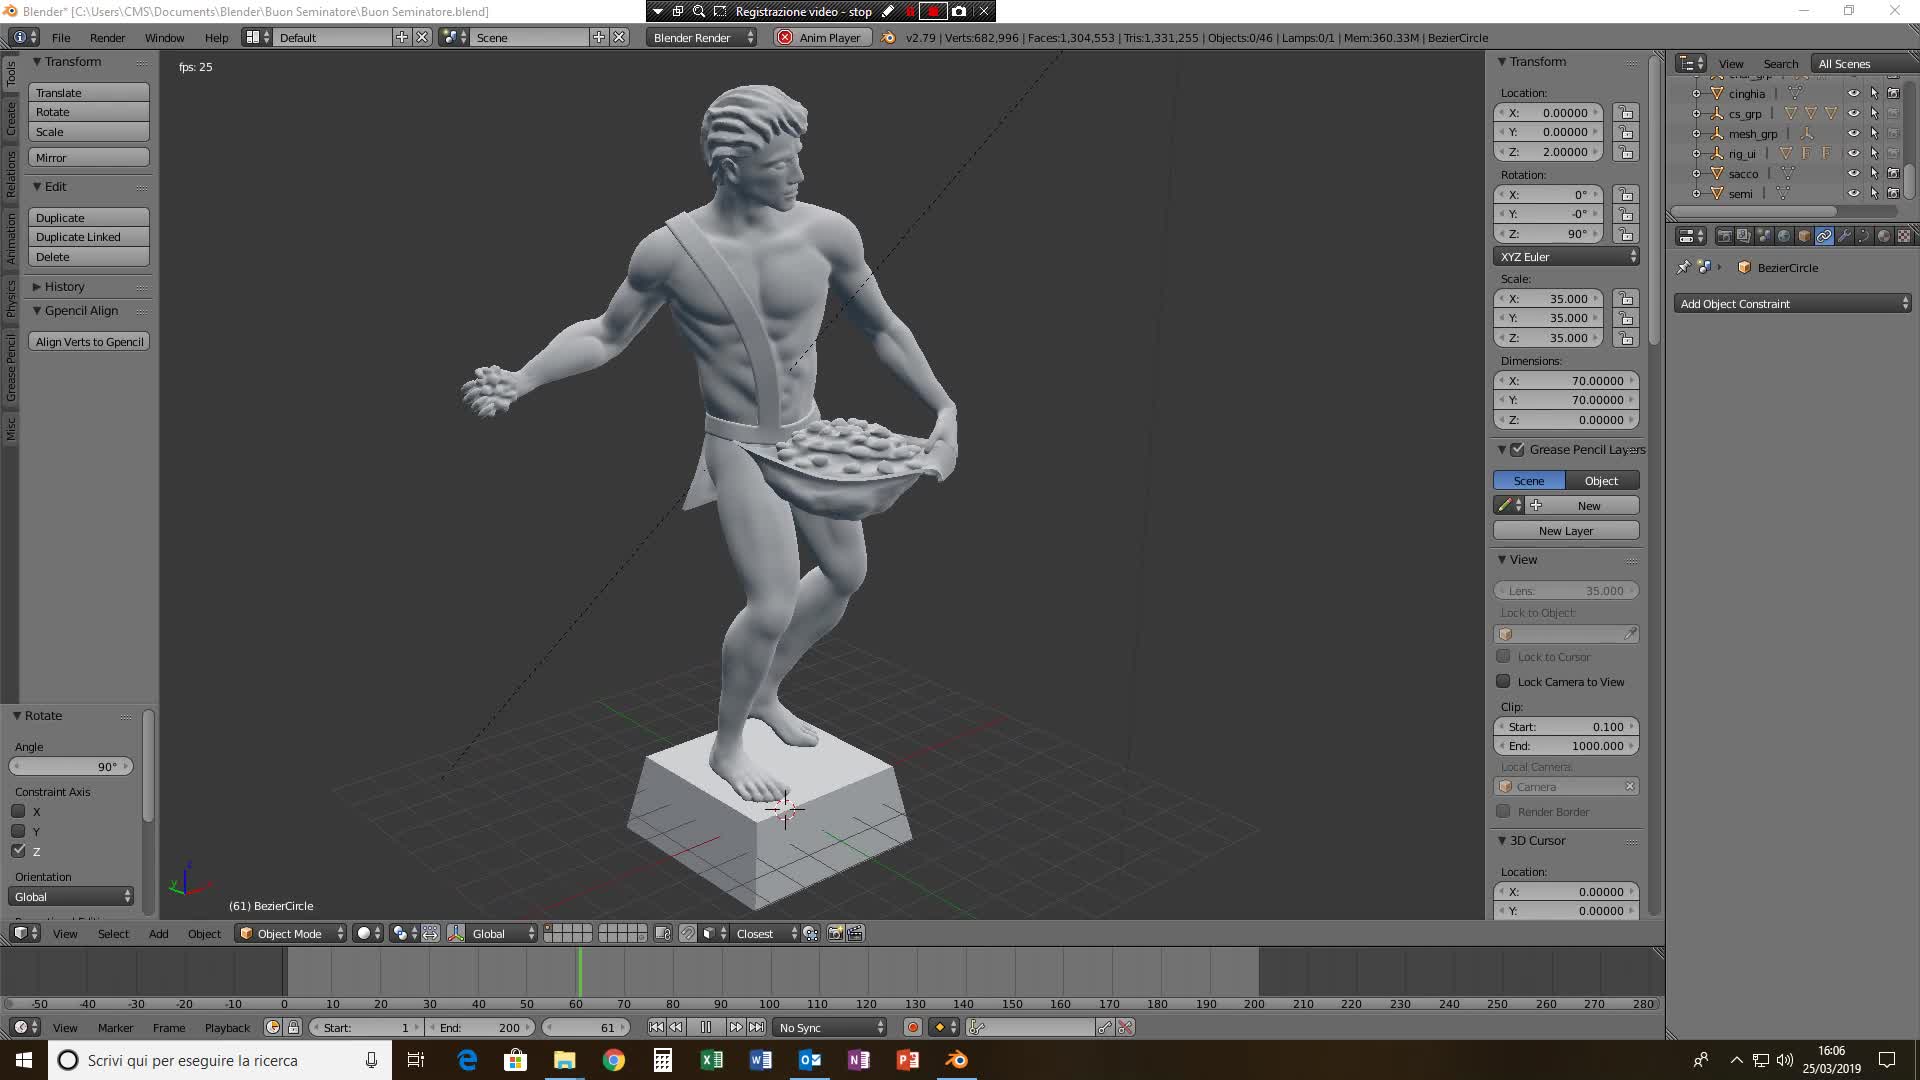Pause the animation playback

pyautogui.click(x=706, y=1027)
